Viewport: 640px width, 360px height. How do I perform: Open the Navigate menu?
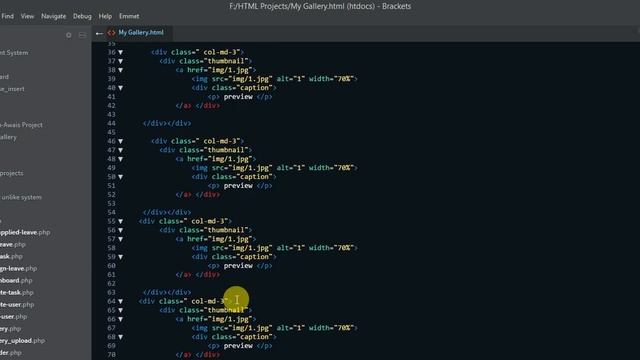click(x=53, y=16)
